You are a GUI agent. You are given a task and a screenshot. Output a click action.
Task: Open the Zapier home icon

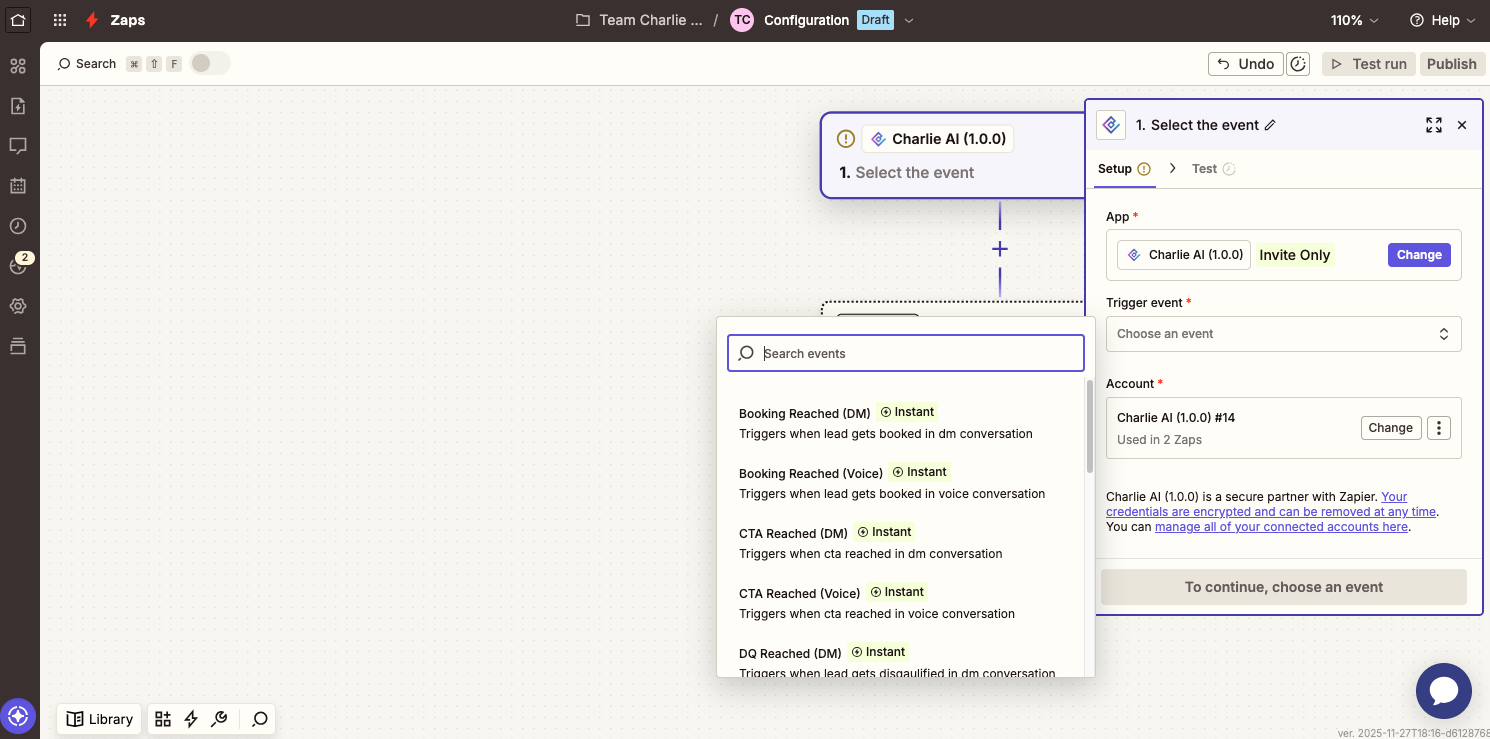click(18, 20)
